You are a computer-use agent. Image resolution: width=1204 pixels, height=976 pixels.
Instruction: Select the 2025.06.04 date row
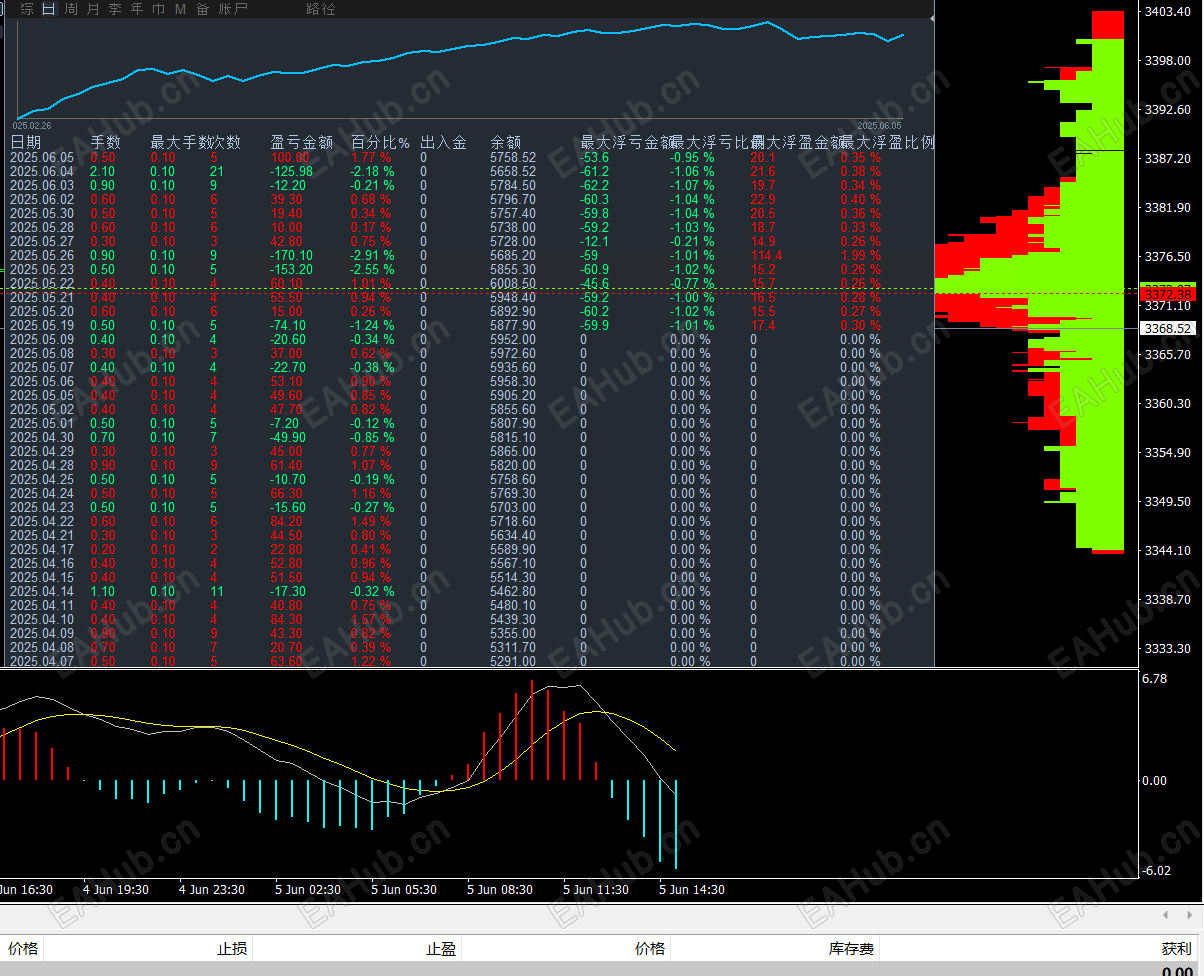(x=42, y=171)
